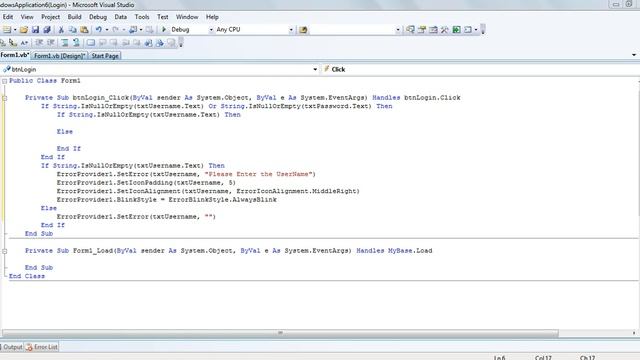
Task: Save Form1.vb with the floppy icon
Action: [36, 30]
